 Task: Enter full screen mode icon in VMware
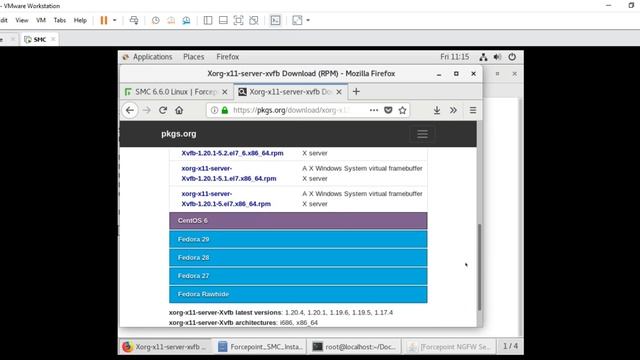(x=238, y=20)
